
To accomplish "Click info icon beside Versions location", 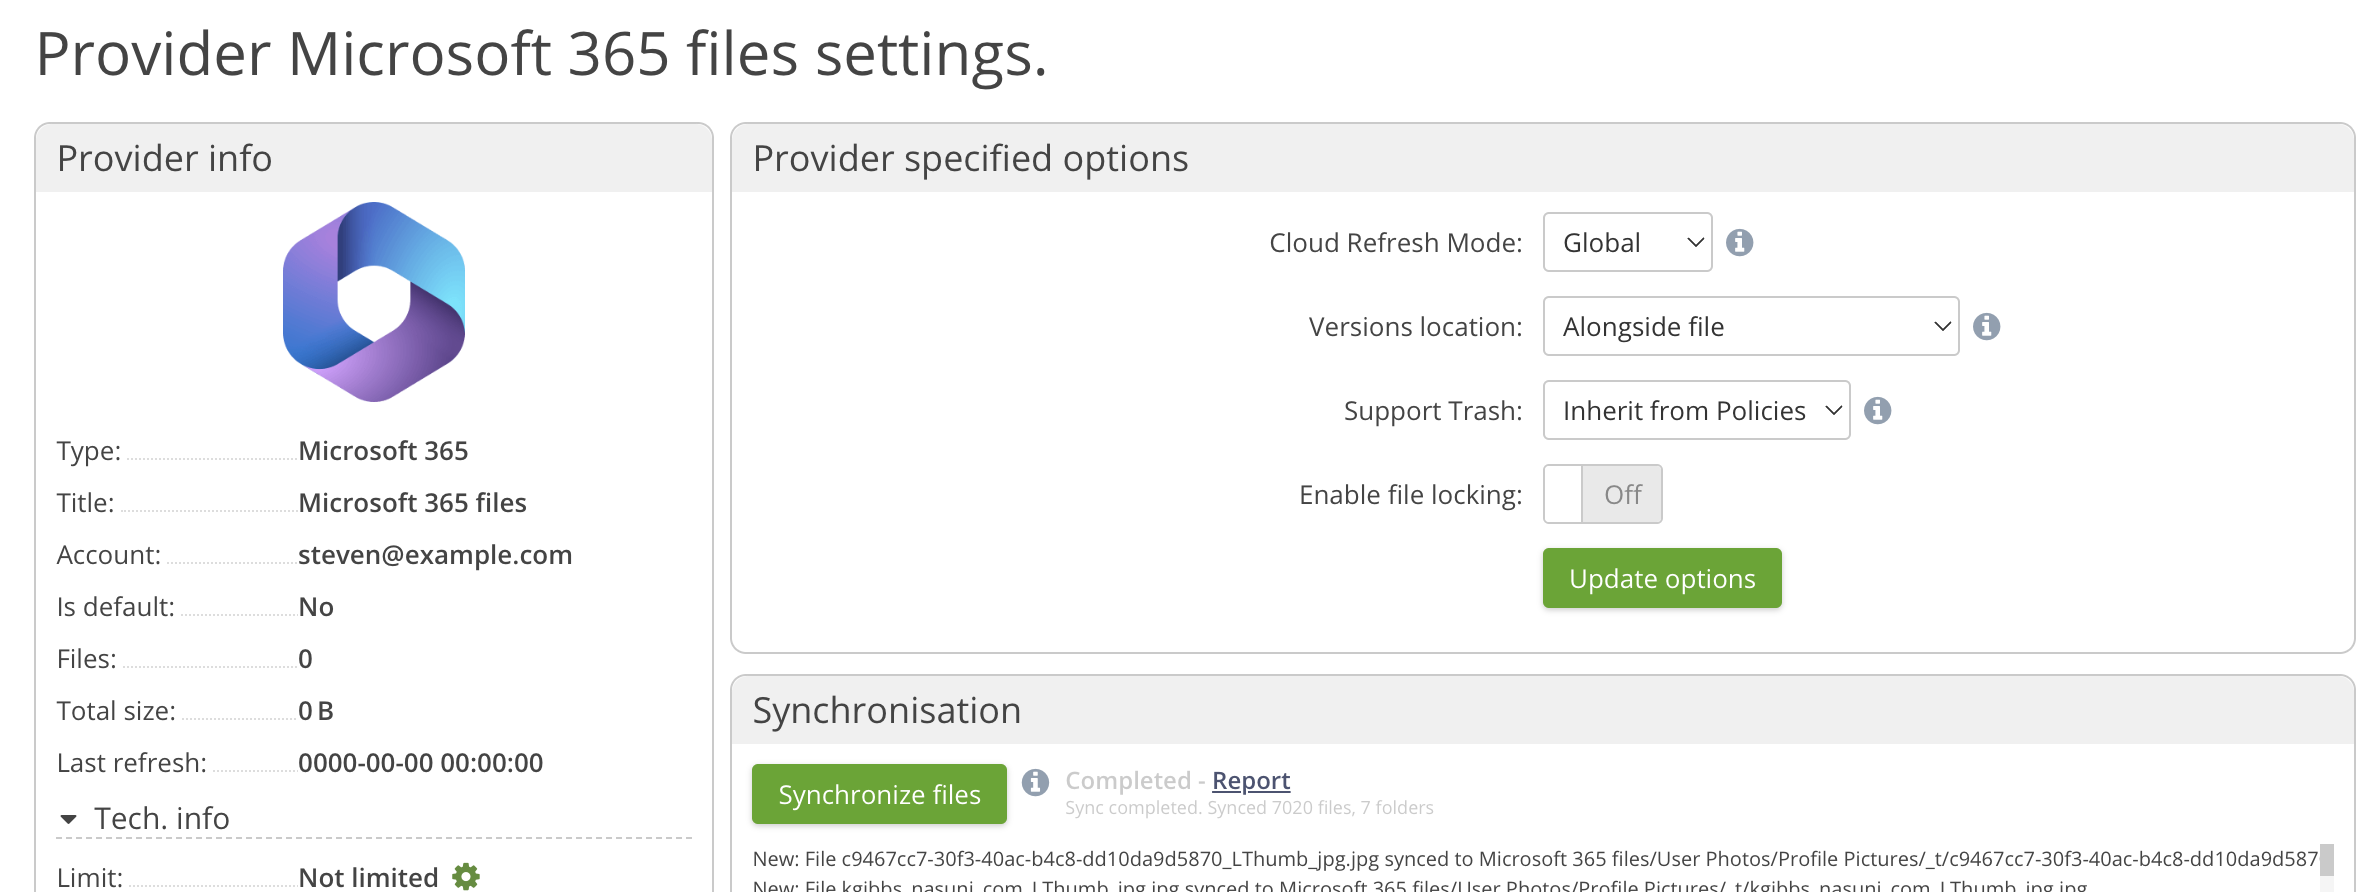I will click(1986, 327).
